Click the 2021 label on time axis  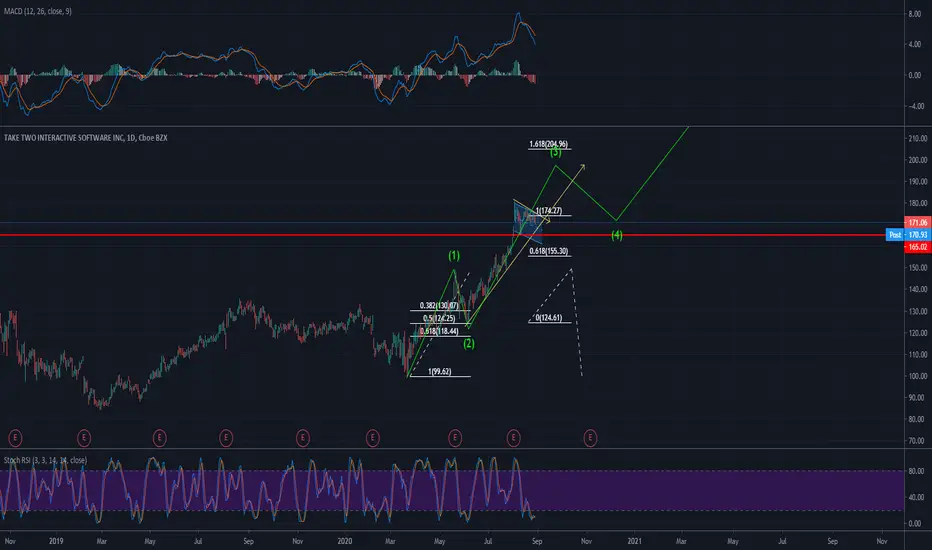pyautogui.click(x=634, y=541)
